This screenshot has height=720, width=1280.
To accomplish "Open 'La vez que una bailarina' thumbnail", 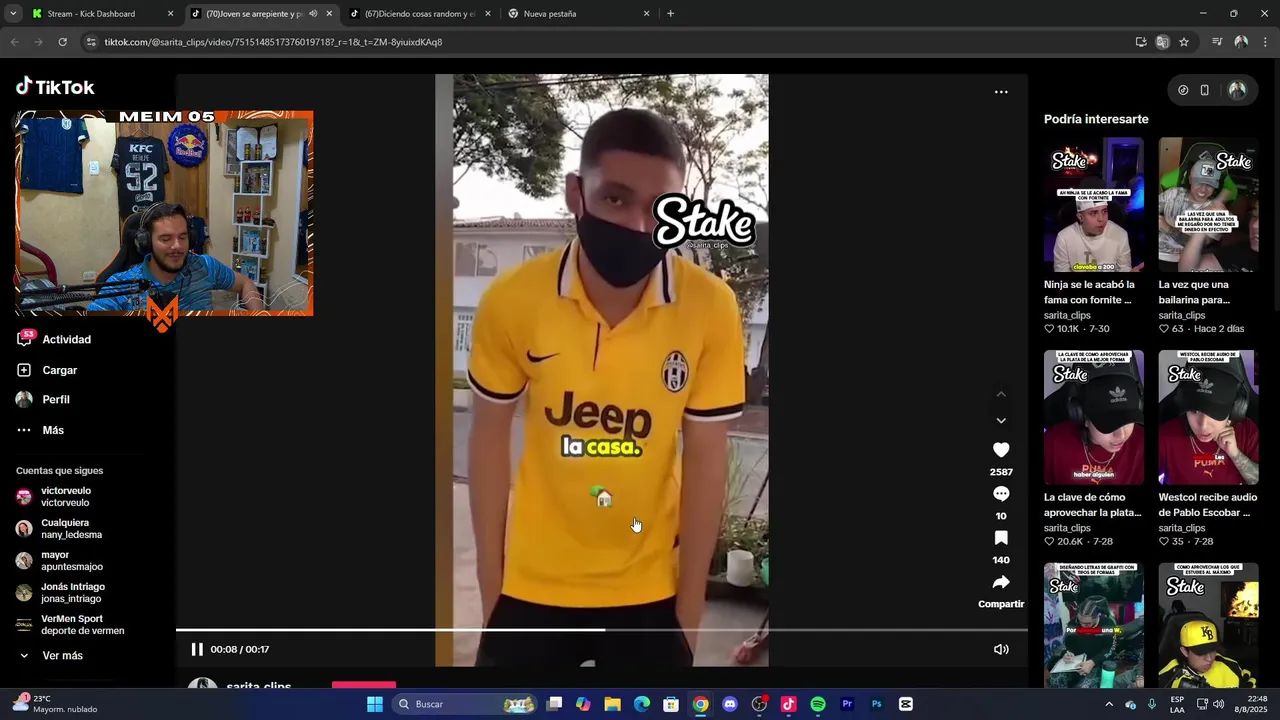I will tap(1208, 204).
